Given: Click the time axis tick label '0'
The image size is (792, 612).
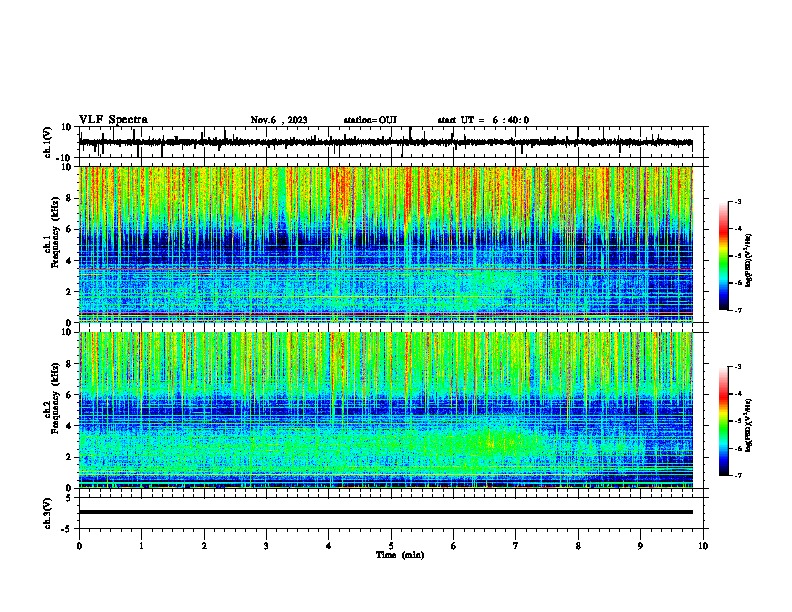Looking at the screenshot, I should click(79, 546).
